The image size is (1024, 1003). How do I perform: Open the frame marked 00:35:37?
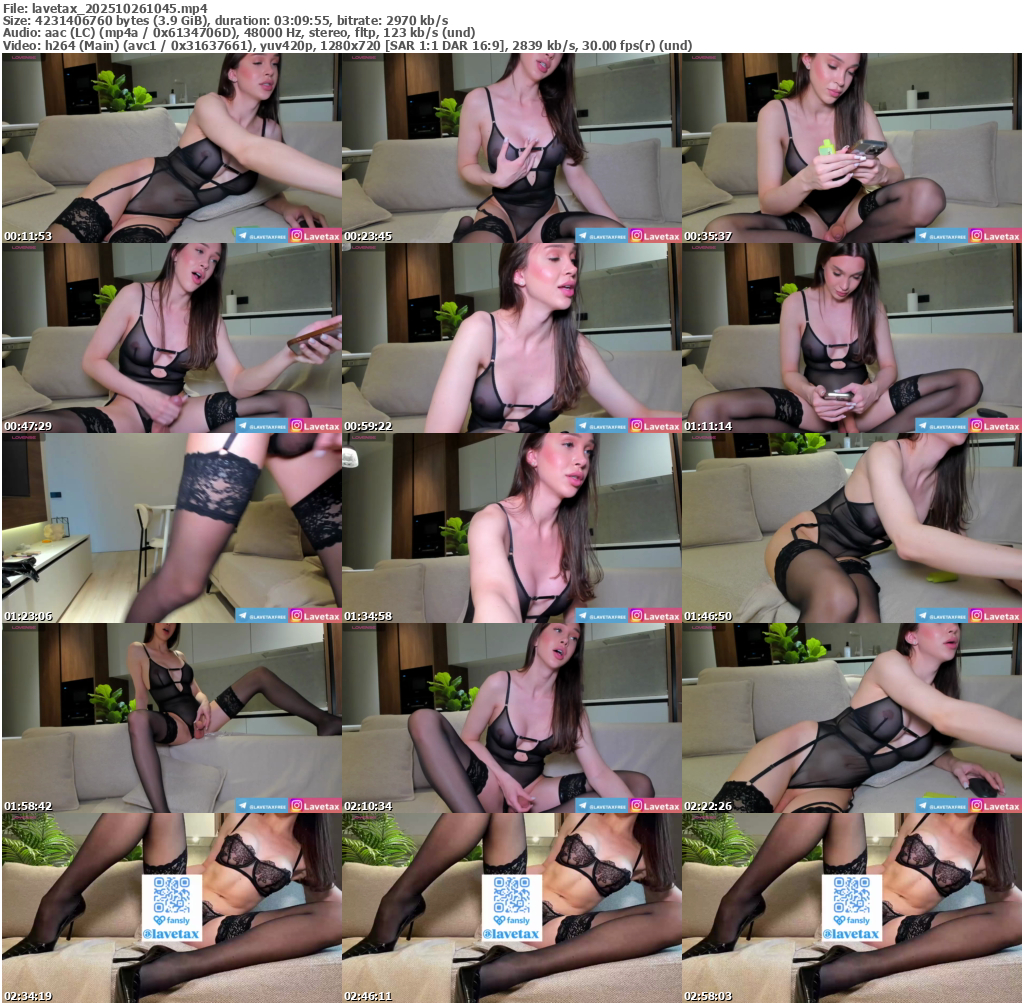(852, 148)
